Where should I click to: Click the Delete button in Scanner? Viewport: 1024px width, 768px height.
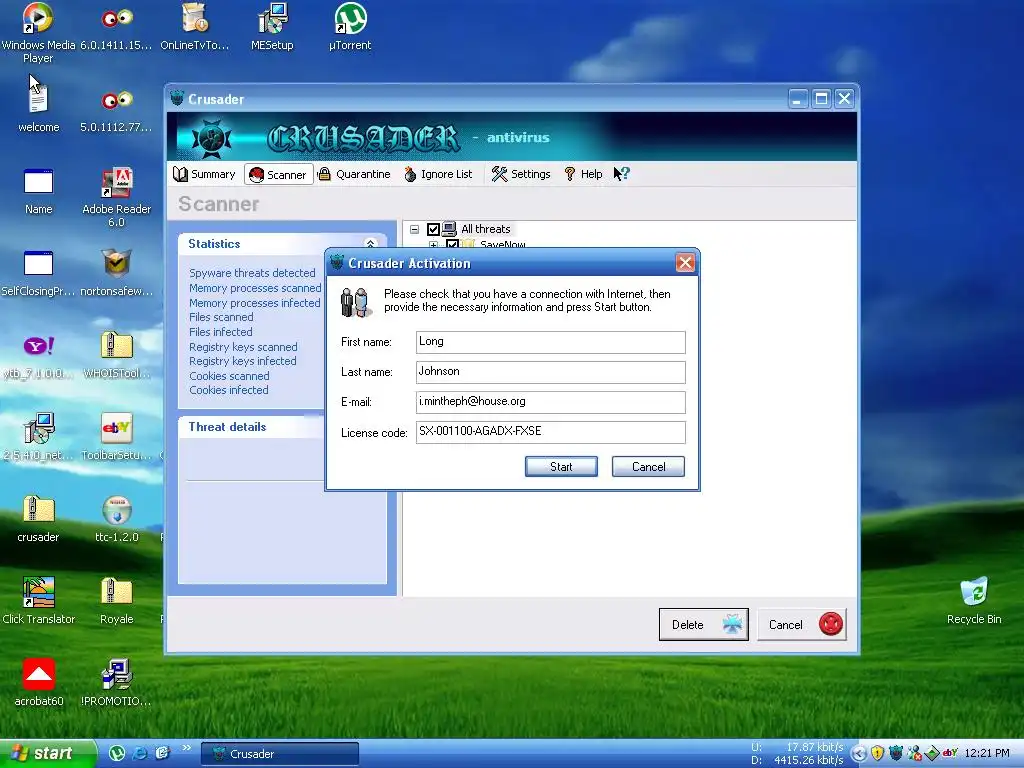703,624
